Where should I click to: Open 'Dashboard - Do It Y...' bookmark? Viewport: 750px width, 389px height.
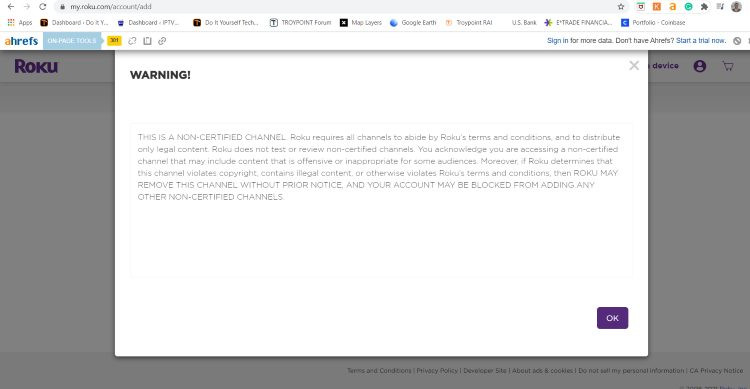[74, 22]
